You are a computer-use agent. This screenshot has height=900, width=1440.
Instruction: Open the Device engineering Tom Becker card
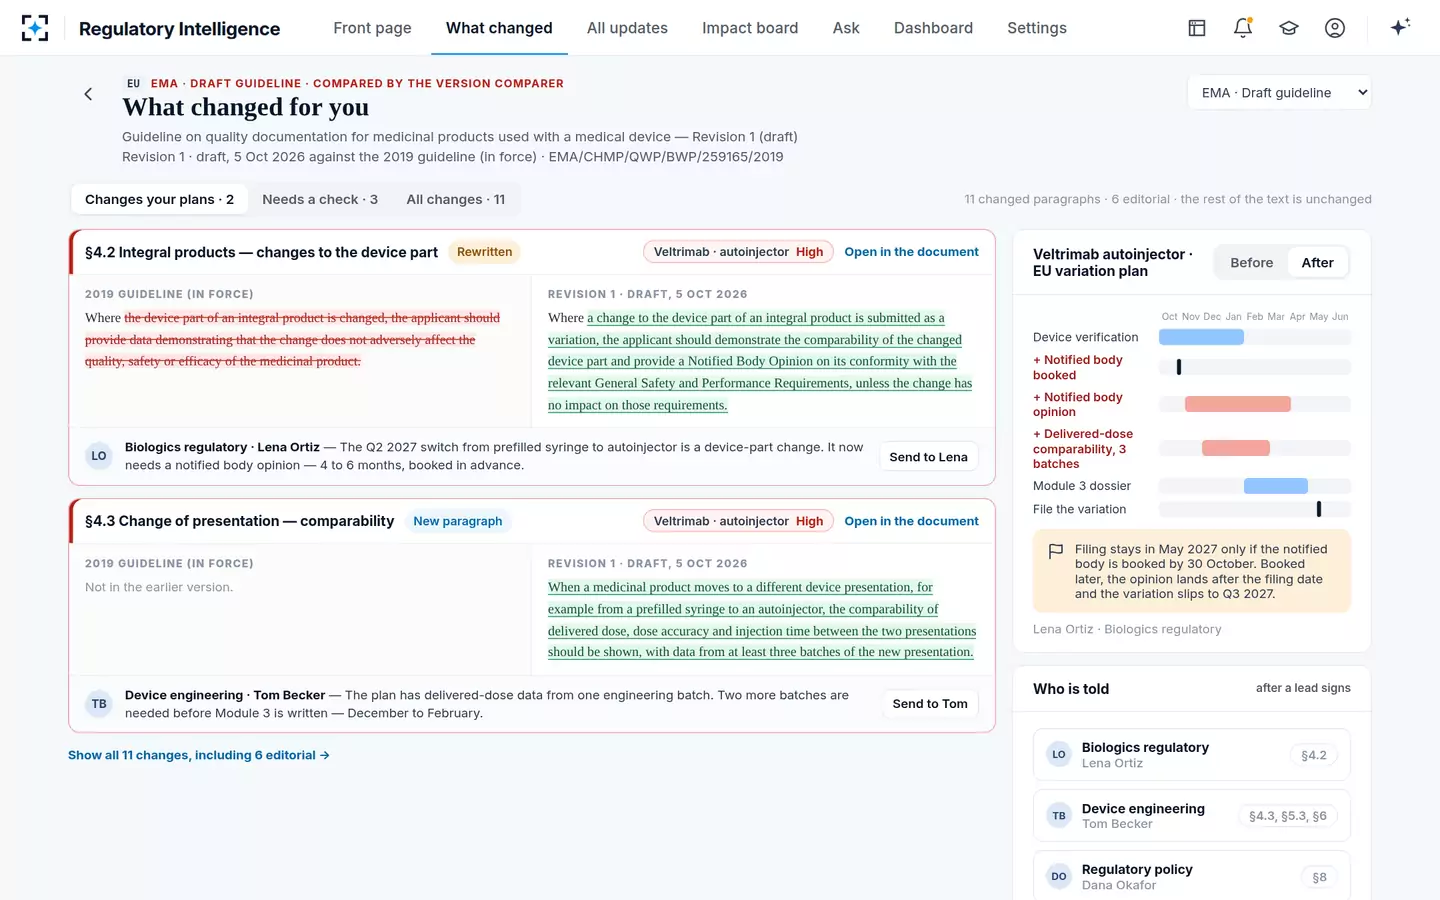pos(1191,816)
